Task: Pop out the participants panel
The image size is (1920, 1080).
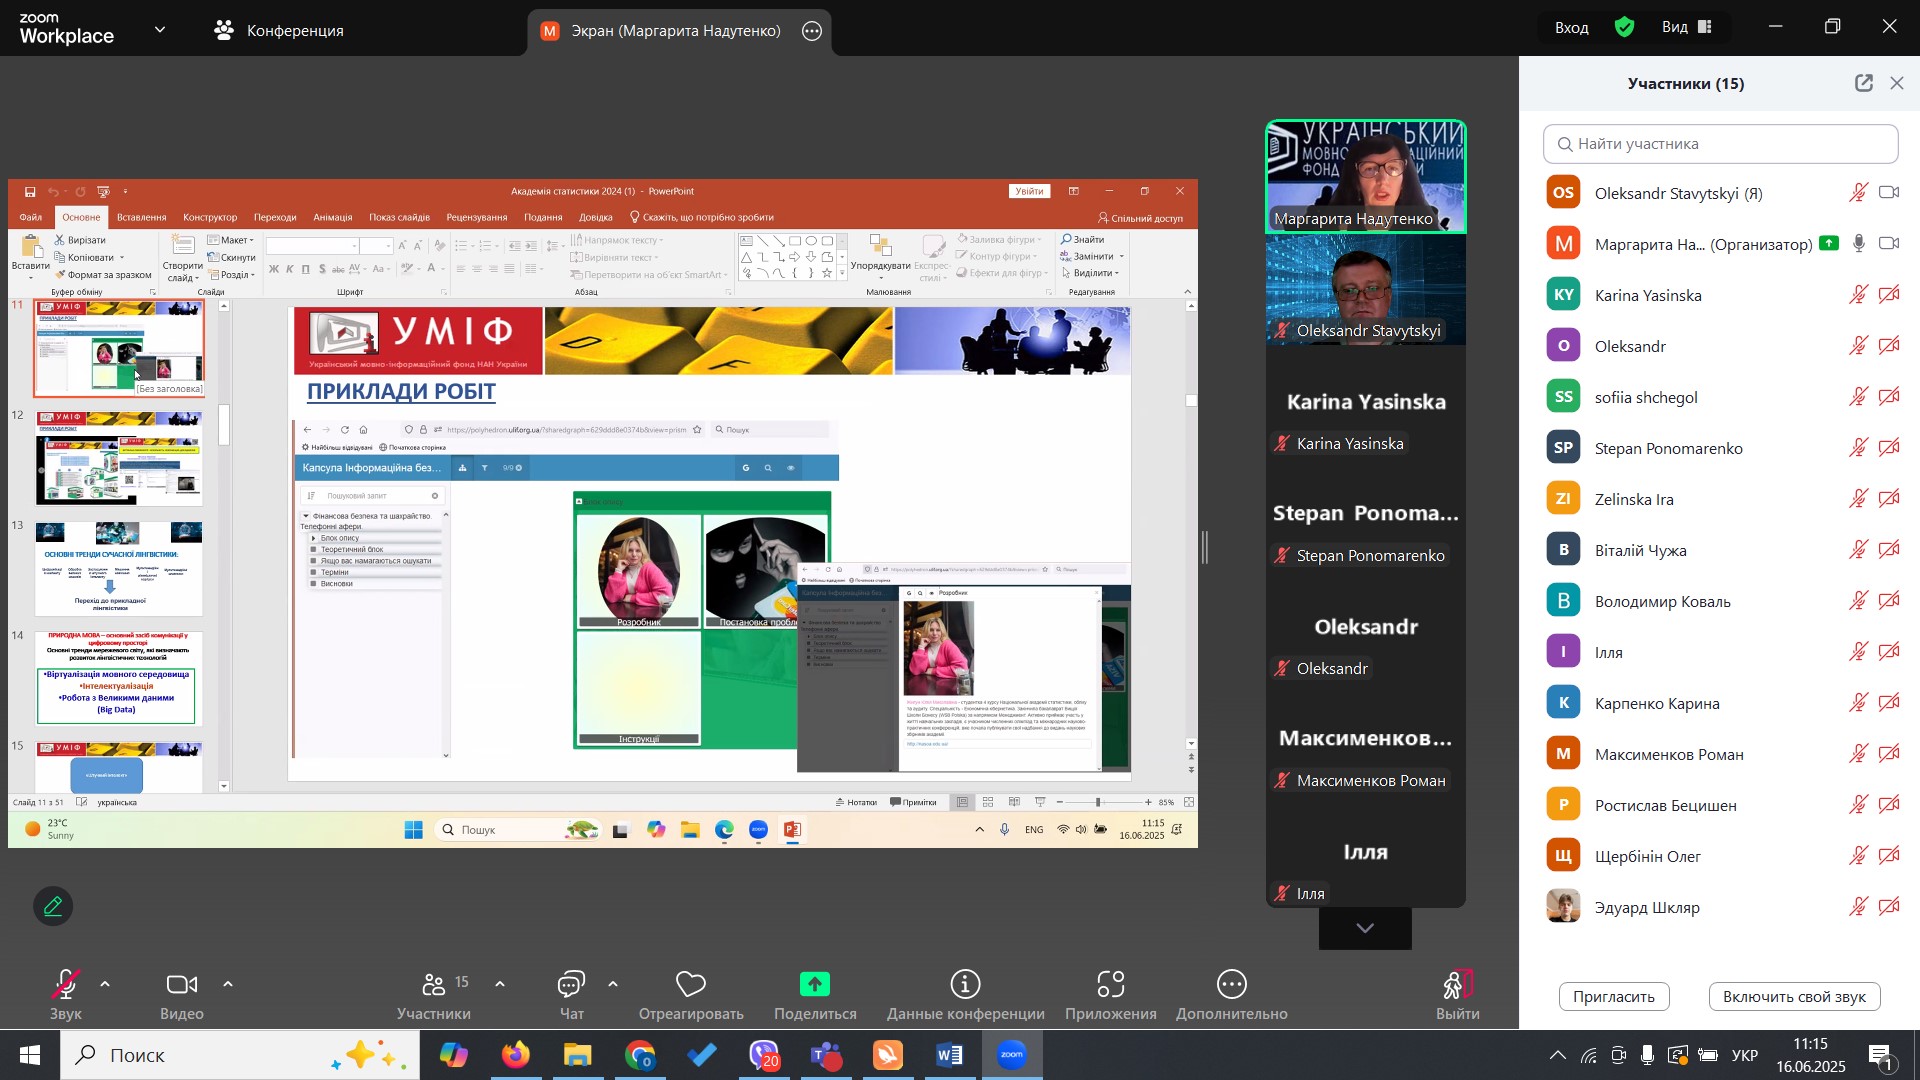Action: coord(1863,84)
